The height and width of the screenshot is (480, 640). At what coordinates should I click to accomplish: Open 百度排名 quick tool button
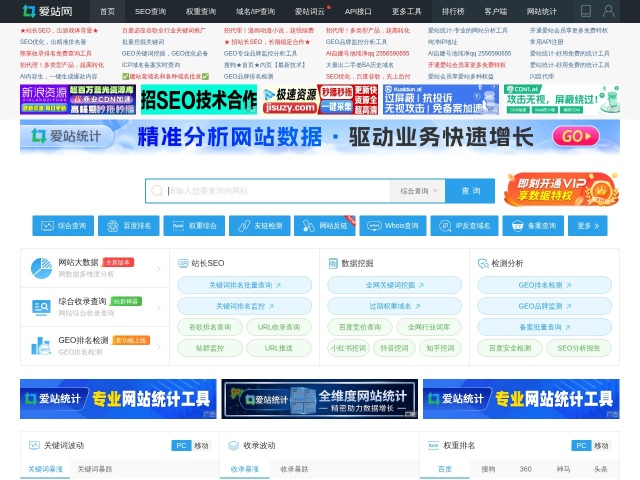coord(129,226)
